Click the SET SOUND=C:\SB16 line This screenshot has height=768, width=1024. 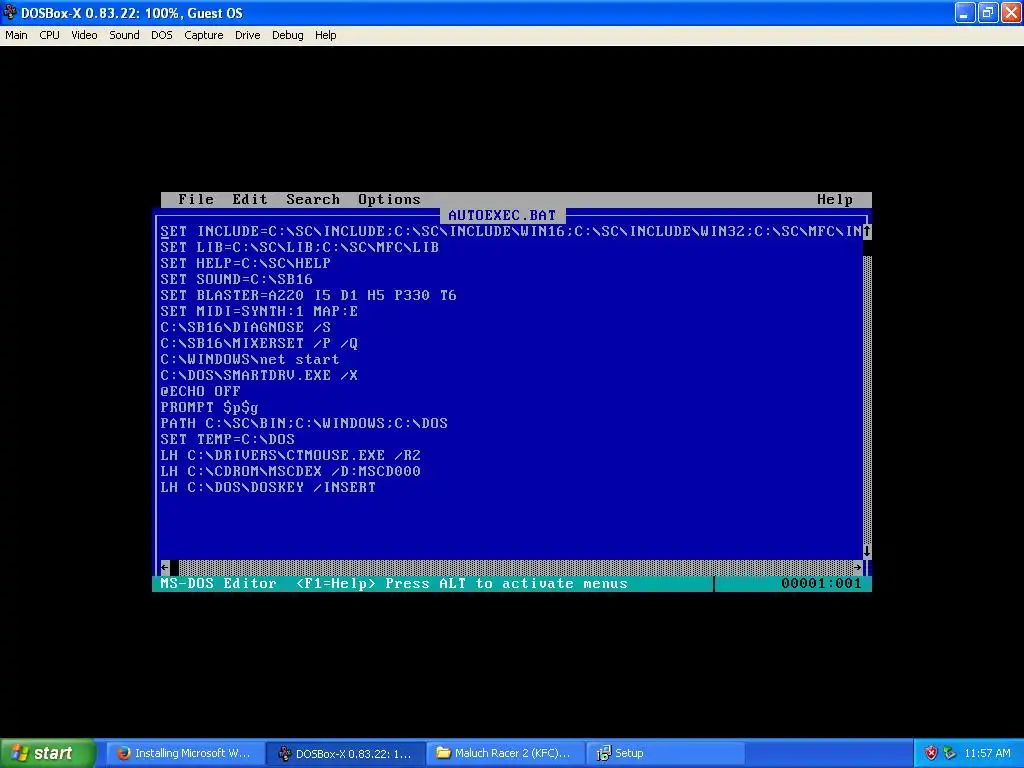click(236, 280)
